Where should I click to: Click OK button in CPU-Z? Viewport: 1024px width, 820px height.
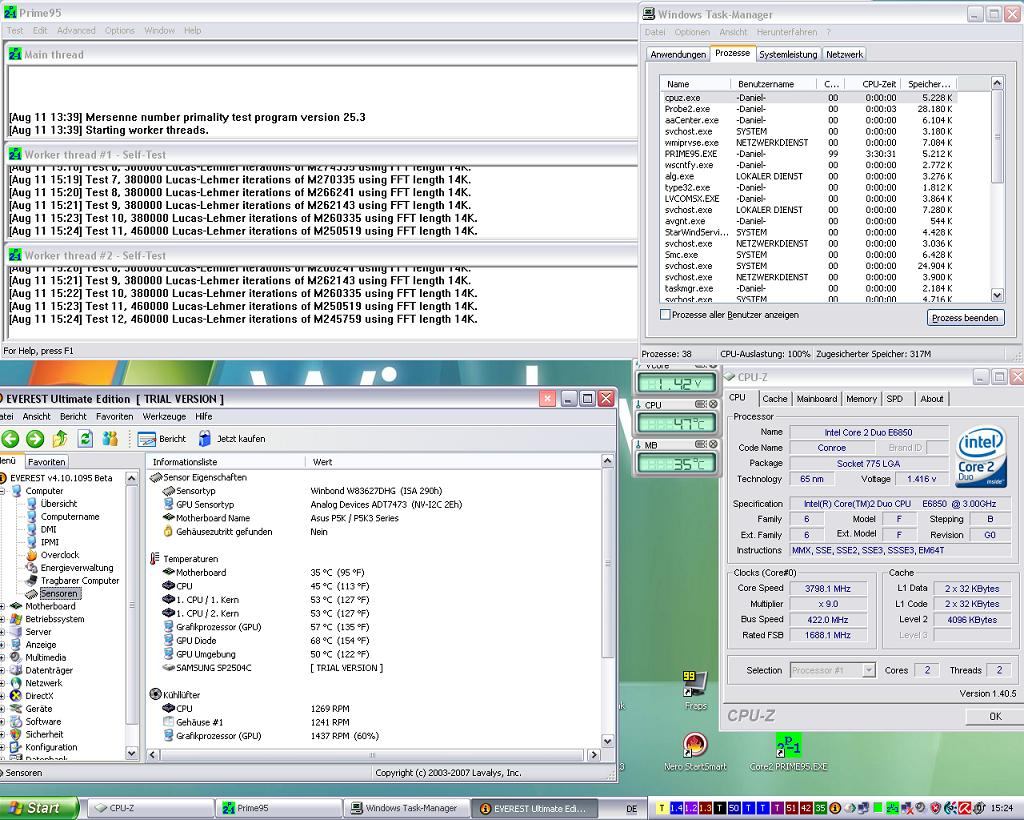[995, 716]
